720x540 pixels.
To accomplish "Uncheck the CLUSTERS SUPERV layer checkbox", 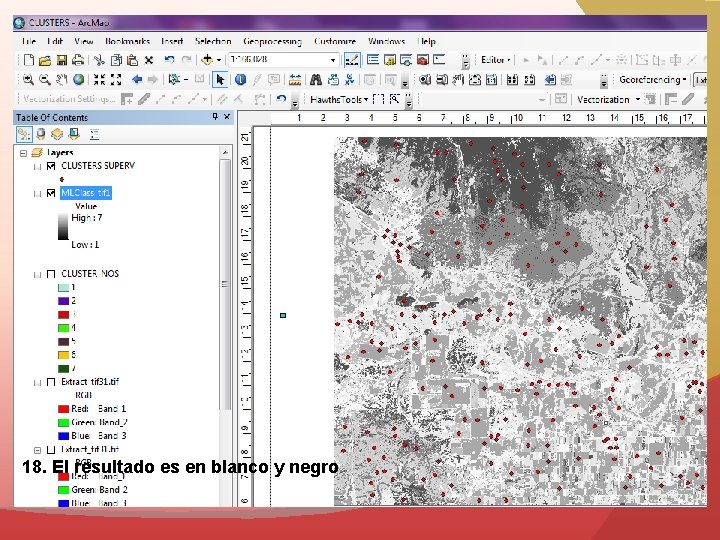I will click(x=51, y=166).
